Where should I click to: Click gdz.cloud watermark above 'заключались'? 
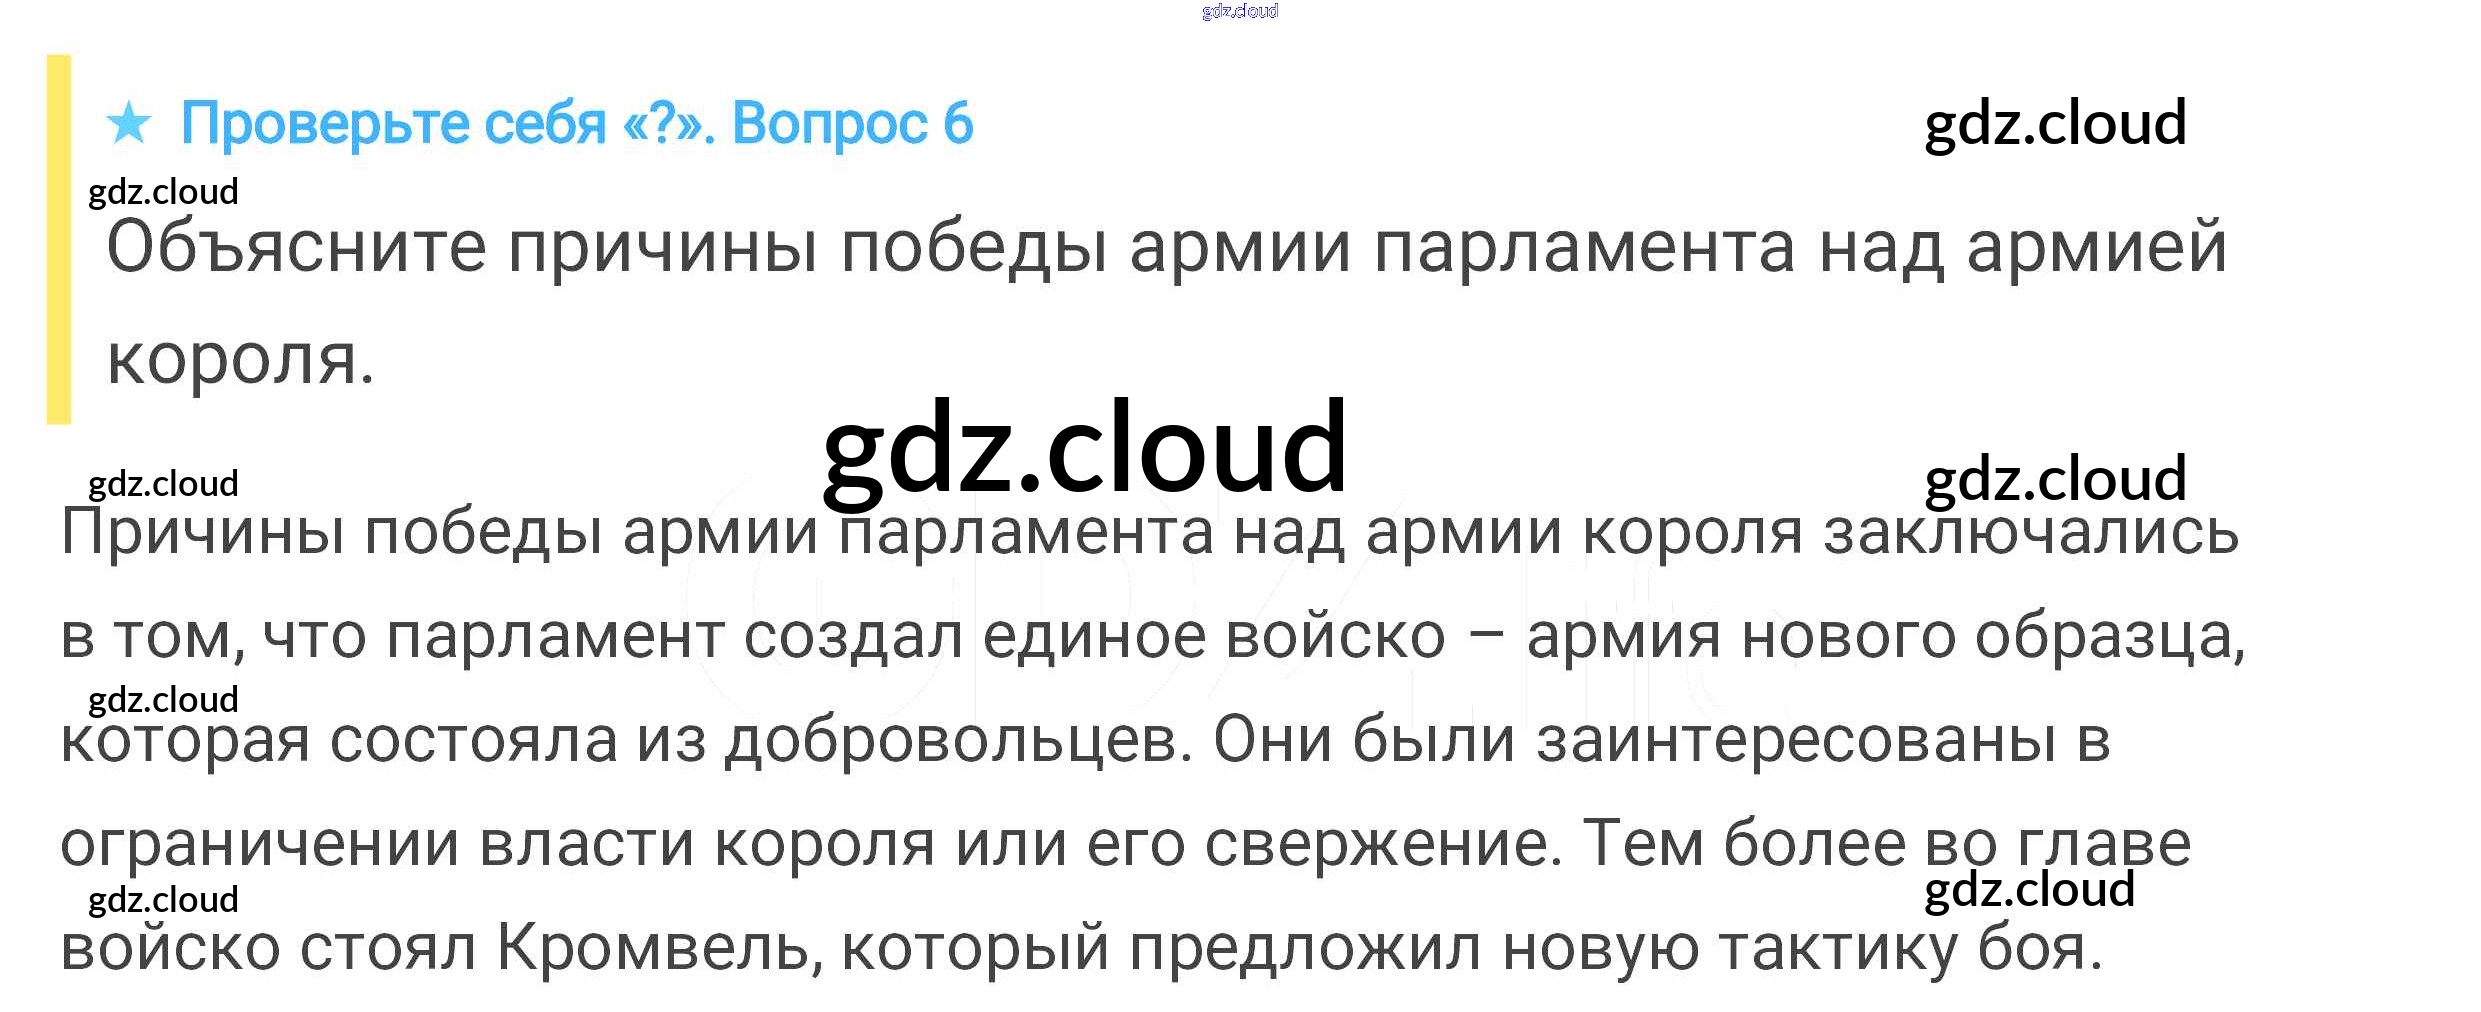pyautogui.click(x=2055, y=479)
